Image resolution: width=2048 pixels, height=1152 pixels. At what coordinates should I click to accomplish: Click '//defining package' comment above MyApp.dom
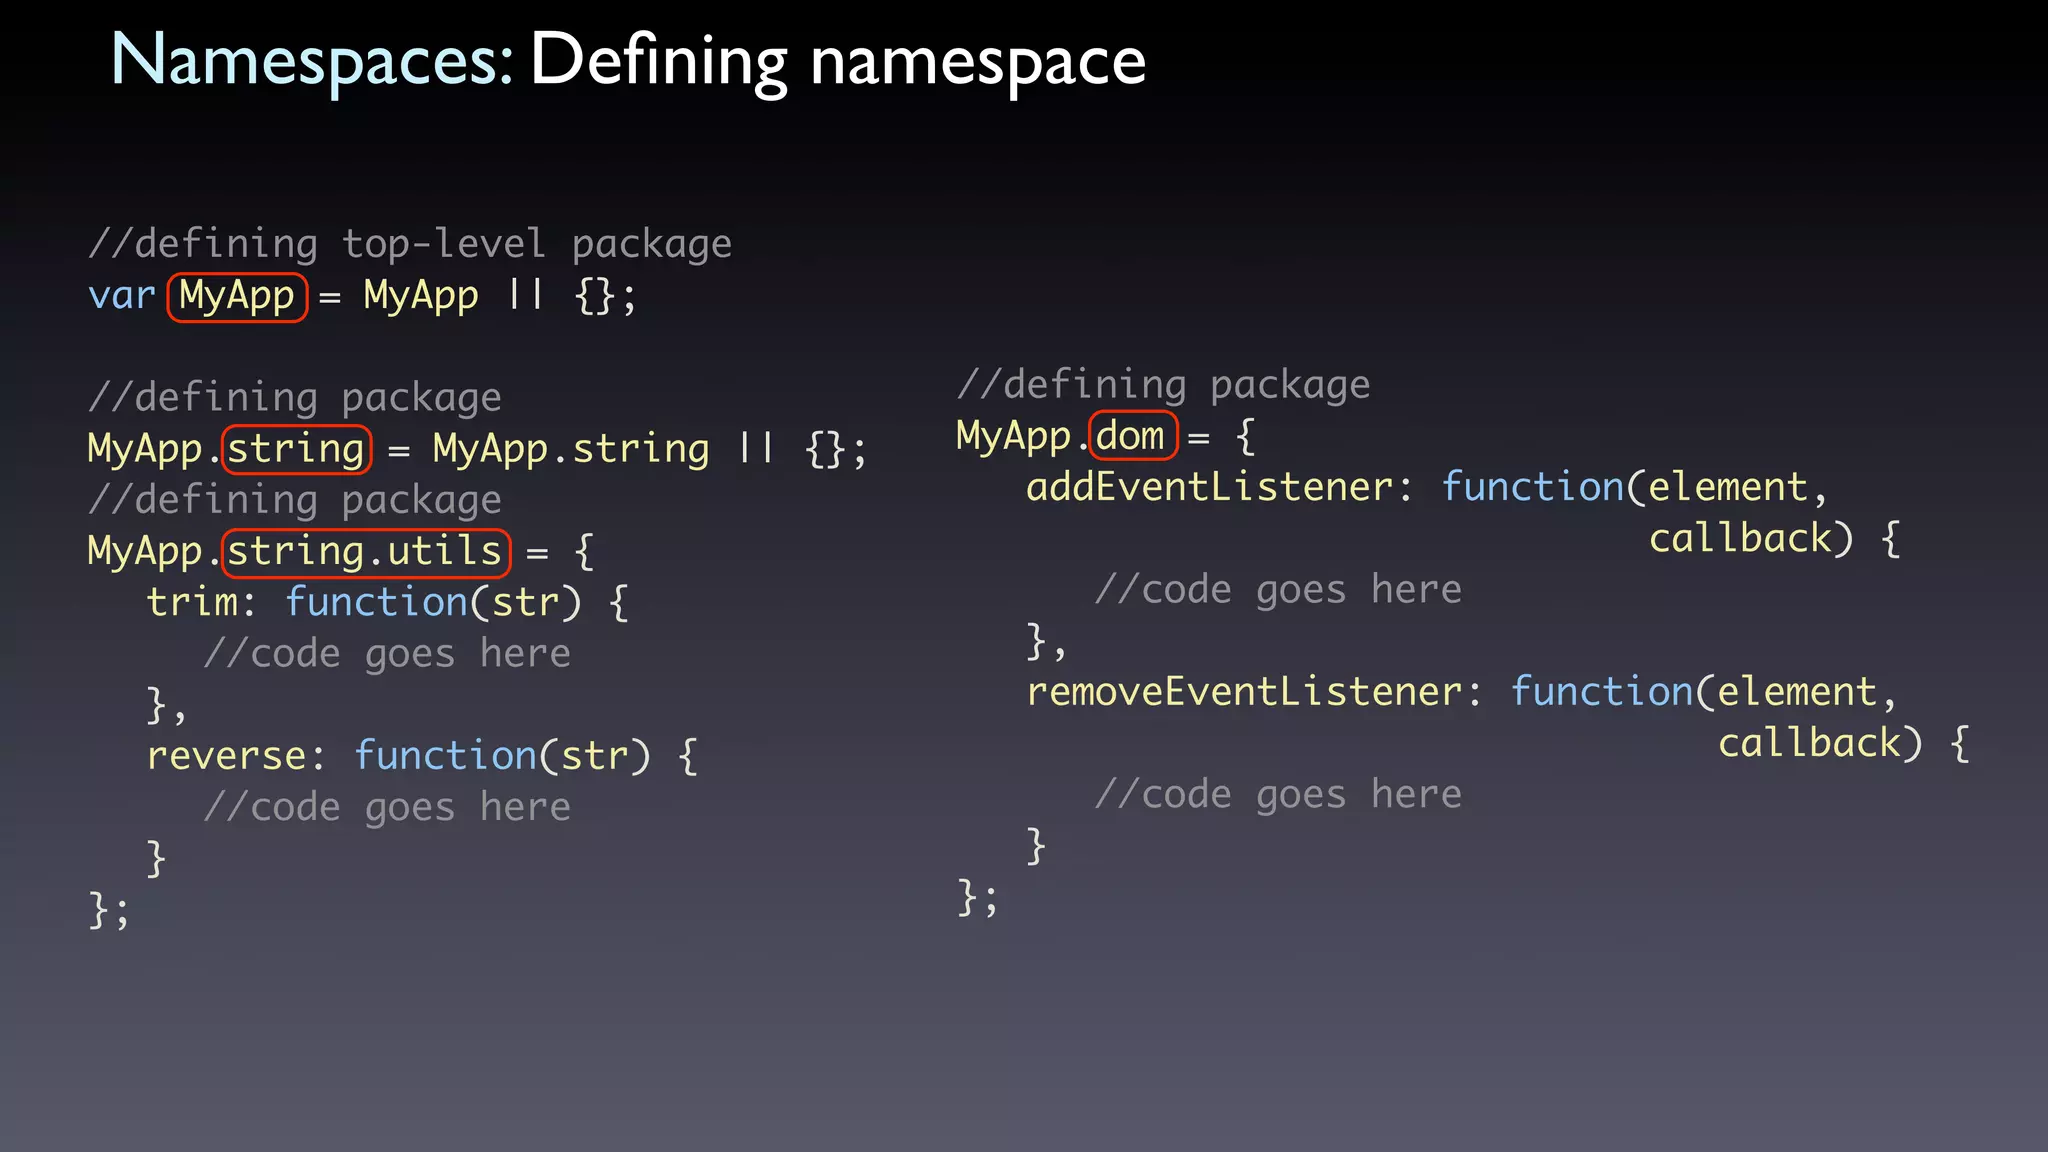[1163, 385]
